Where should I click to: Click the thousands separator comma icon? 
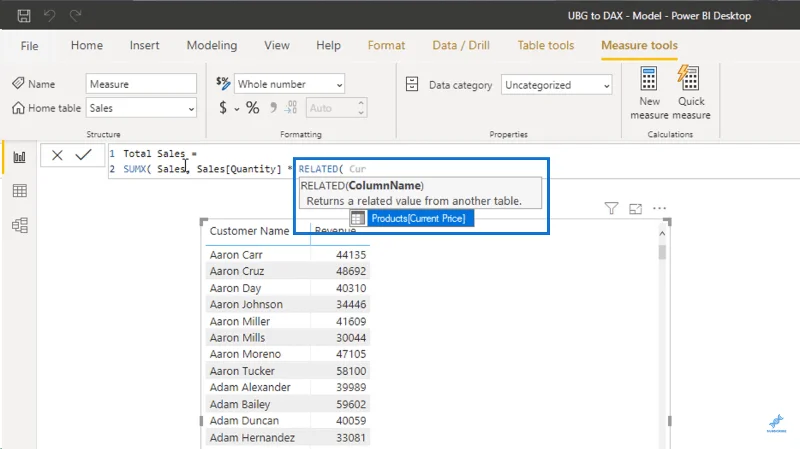click(x=273, y=108)
